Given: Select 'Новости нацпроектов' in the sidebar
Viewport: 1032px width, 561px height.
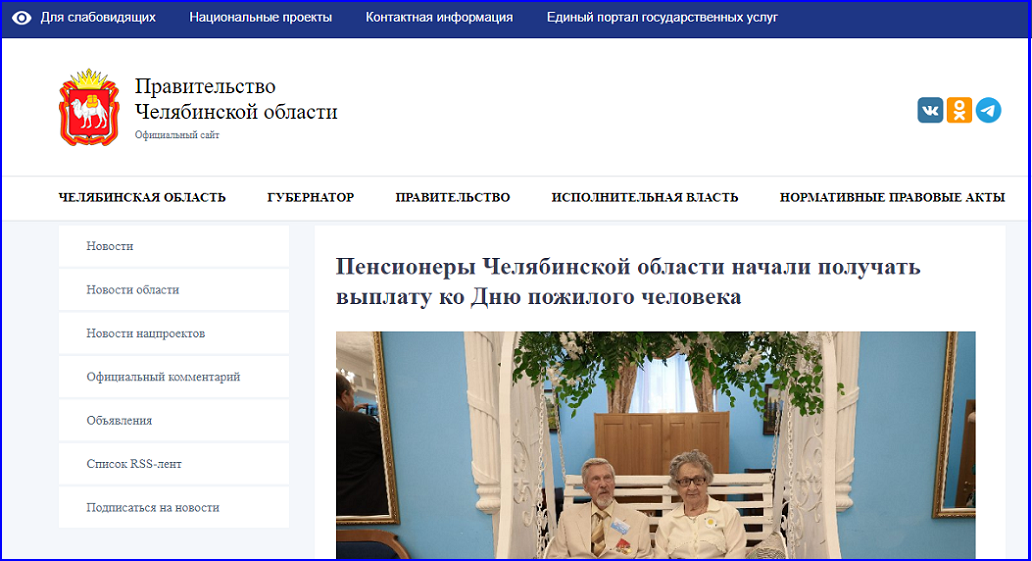Looking at the screenshot, I should [x=174, y=333].
